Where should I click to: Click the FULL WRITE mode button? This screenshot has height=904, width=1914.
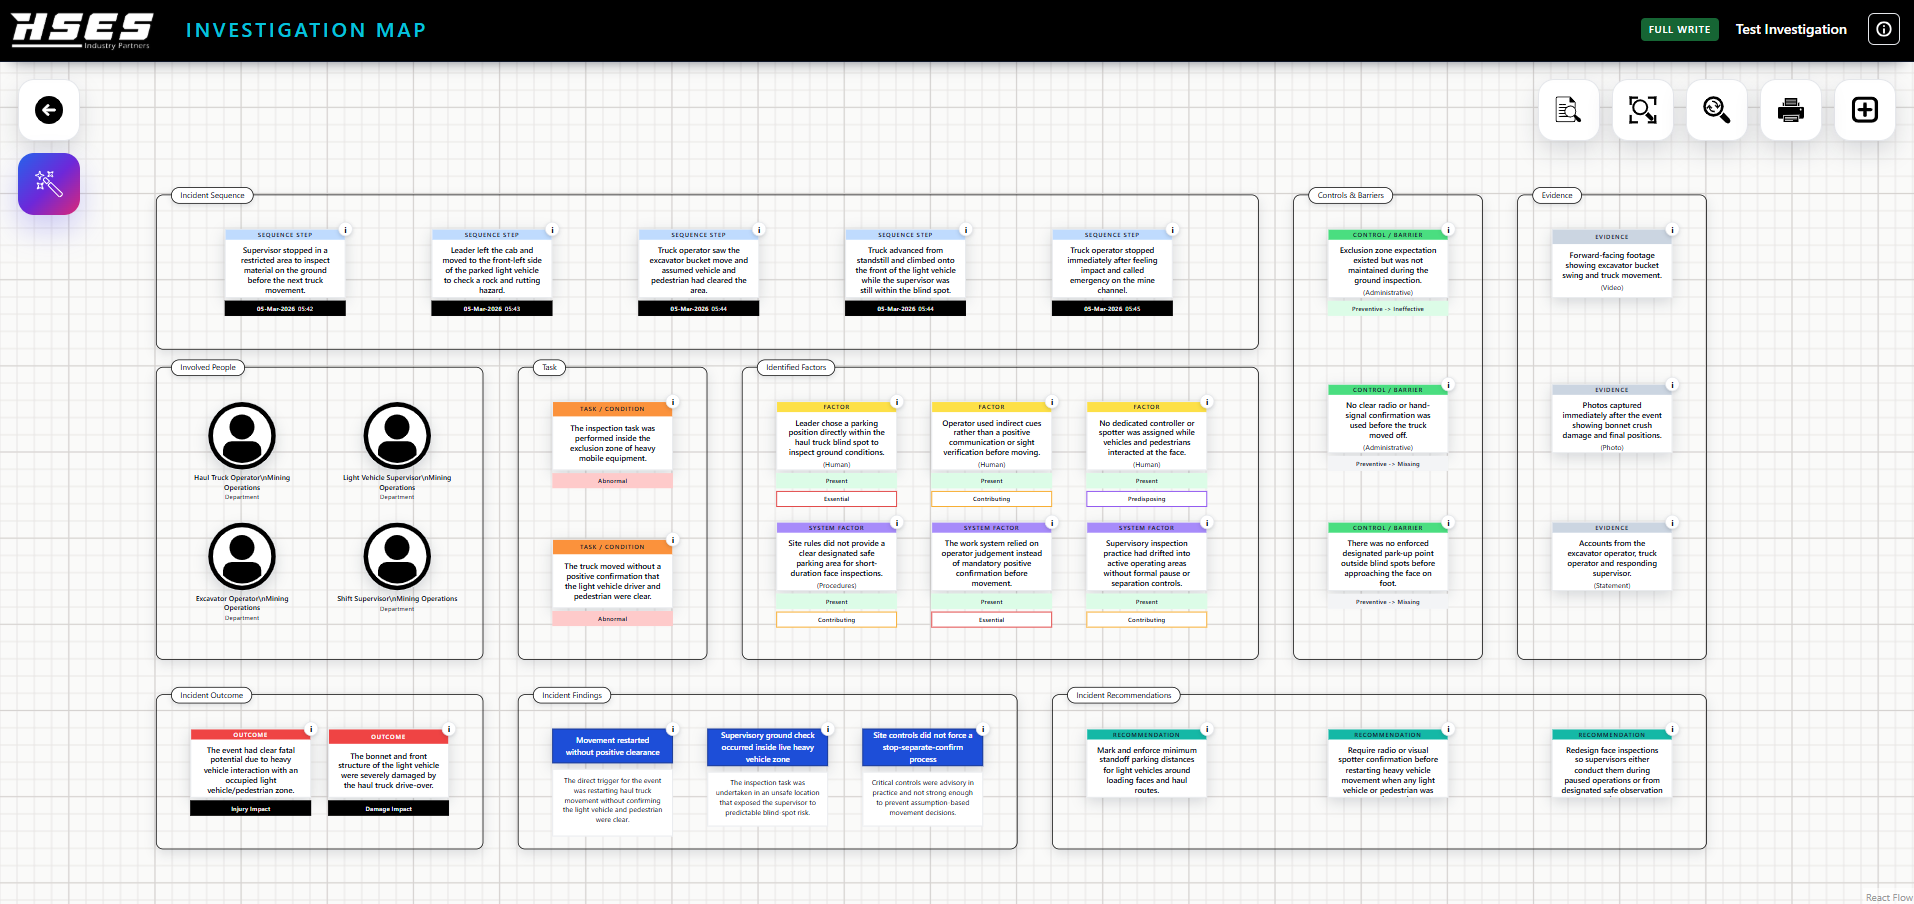pyautogui.click(x=1679, y=29)
